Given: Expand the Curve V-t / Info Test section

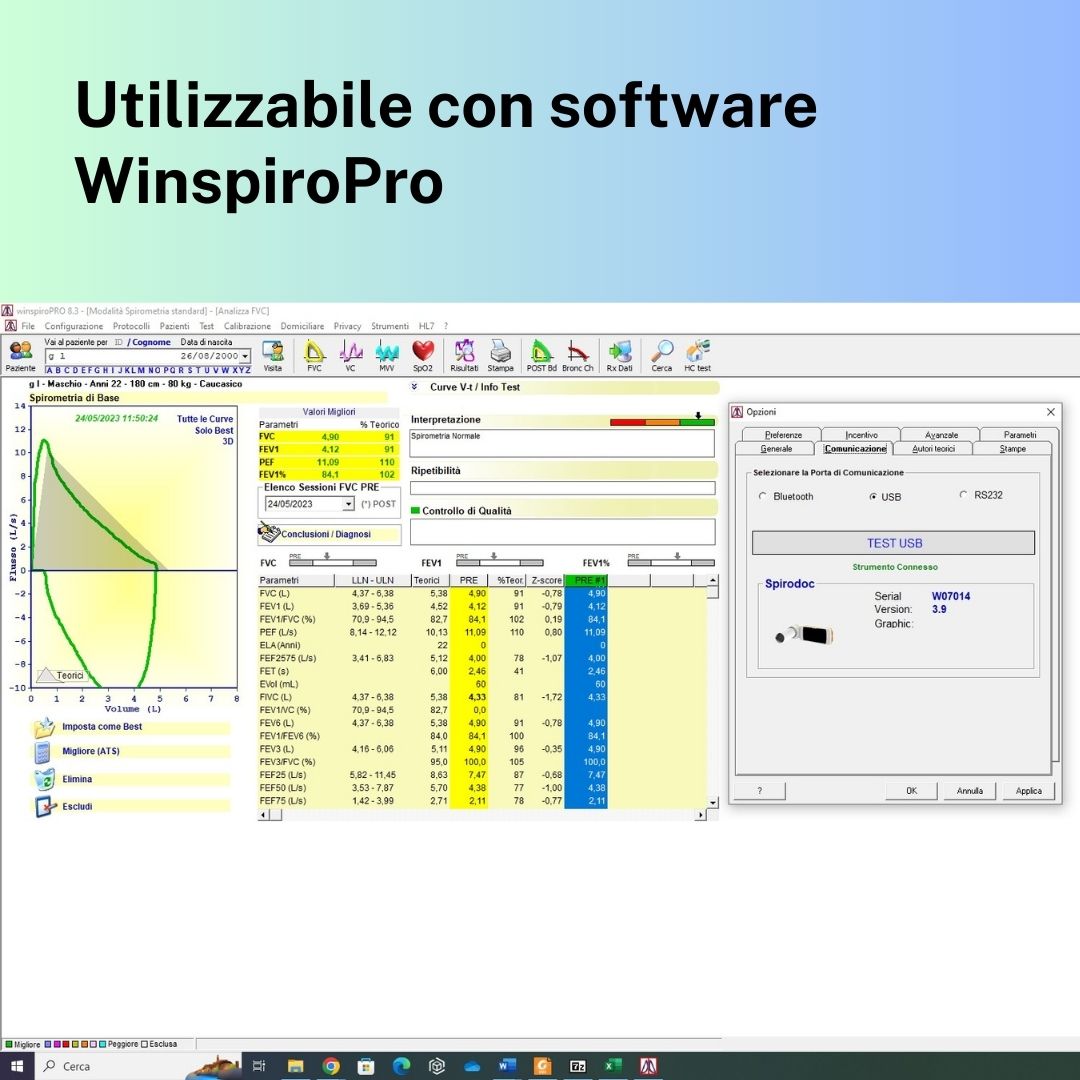Looking at the screenshot, I should click(x=415, y=386).
